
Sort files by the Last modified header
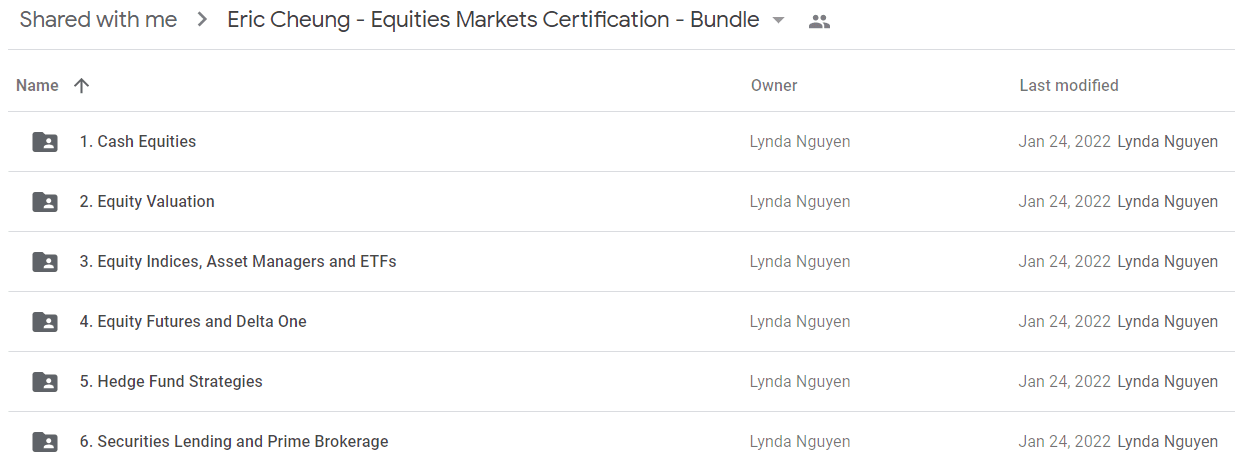pyautogui.click(x=1069, y=86)
